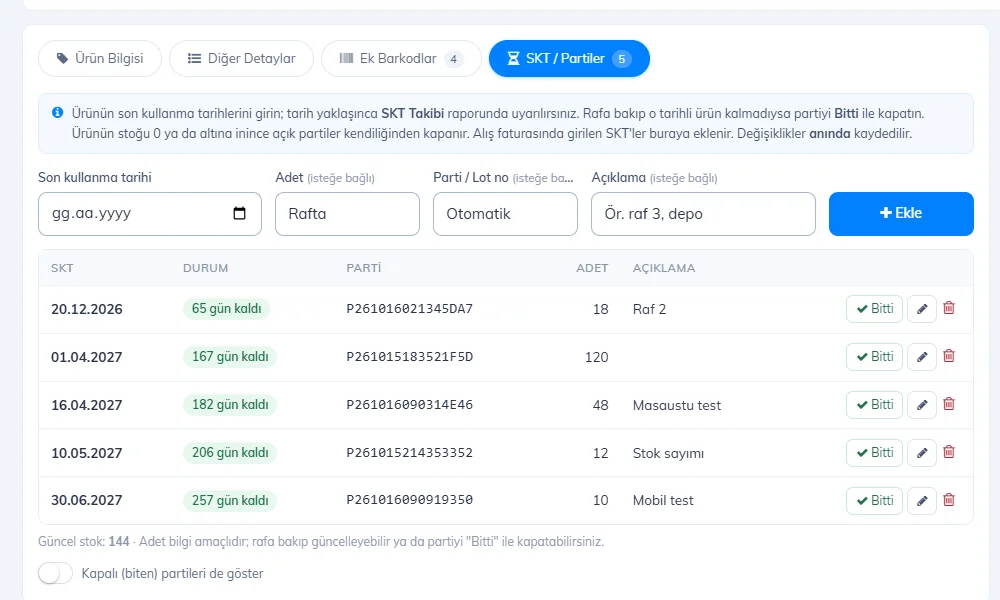
Task: Select the SKT / Partiler tab
Action: 569,59
